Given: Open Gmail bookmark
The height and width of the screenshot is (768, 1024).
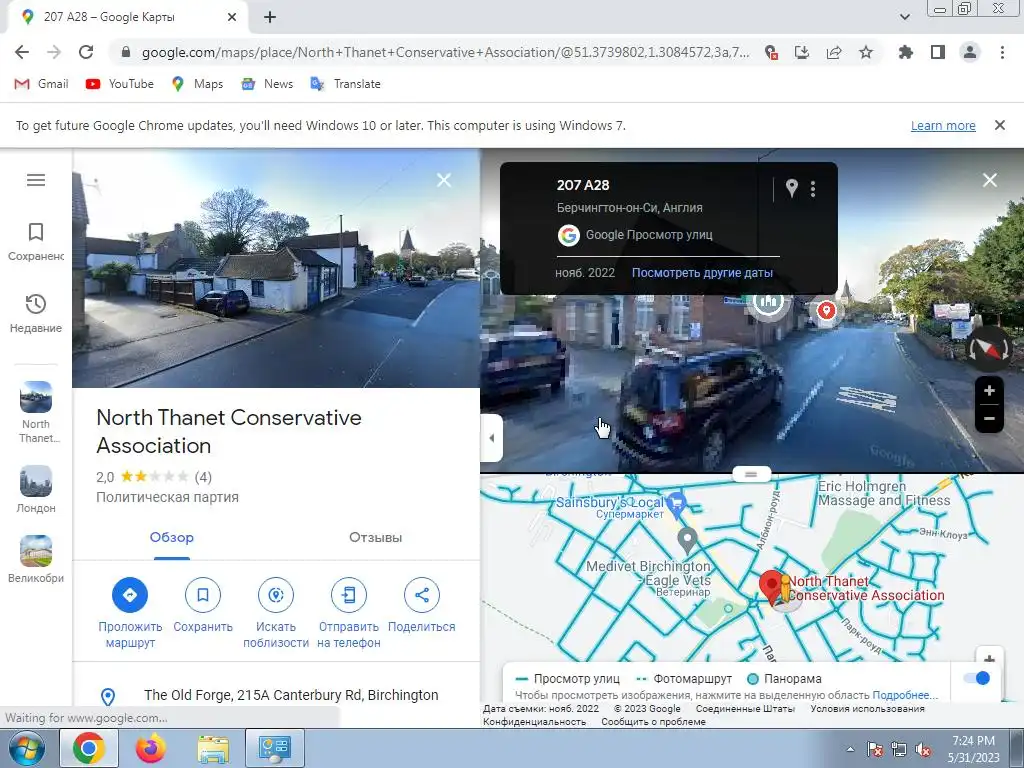Looking at the screenshot, I should point(41,84).
